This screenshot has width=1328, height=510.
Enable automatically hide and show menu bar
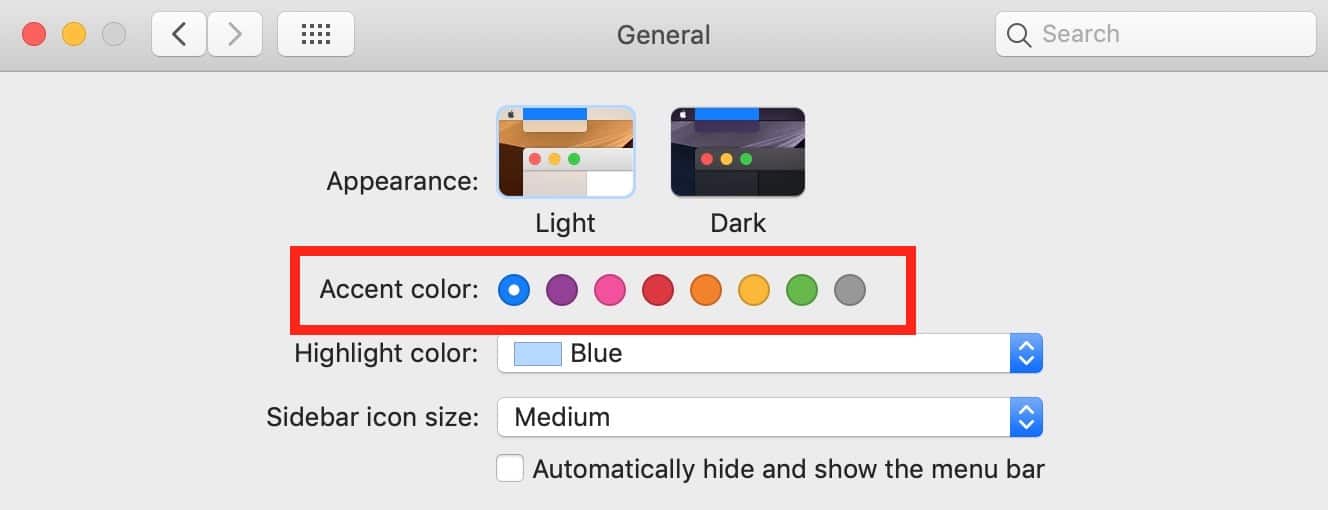click(x=510, y=468)
